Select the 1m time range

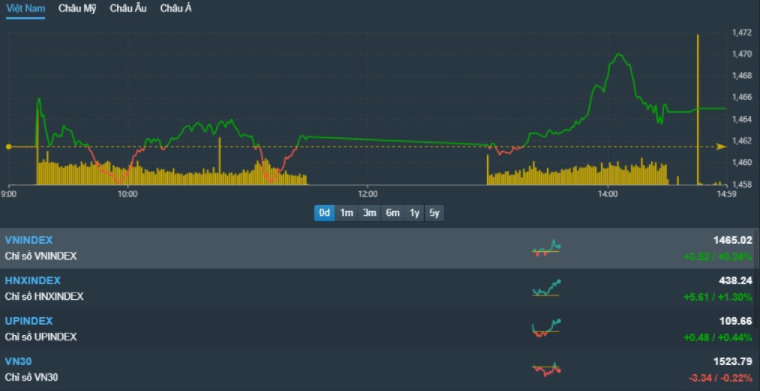click(346, 213)
